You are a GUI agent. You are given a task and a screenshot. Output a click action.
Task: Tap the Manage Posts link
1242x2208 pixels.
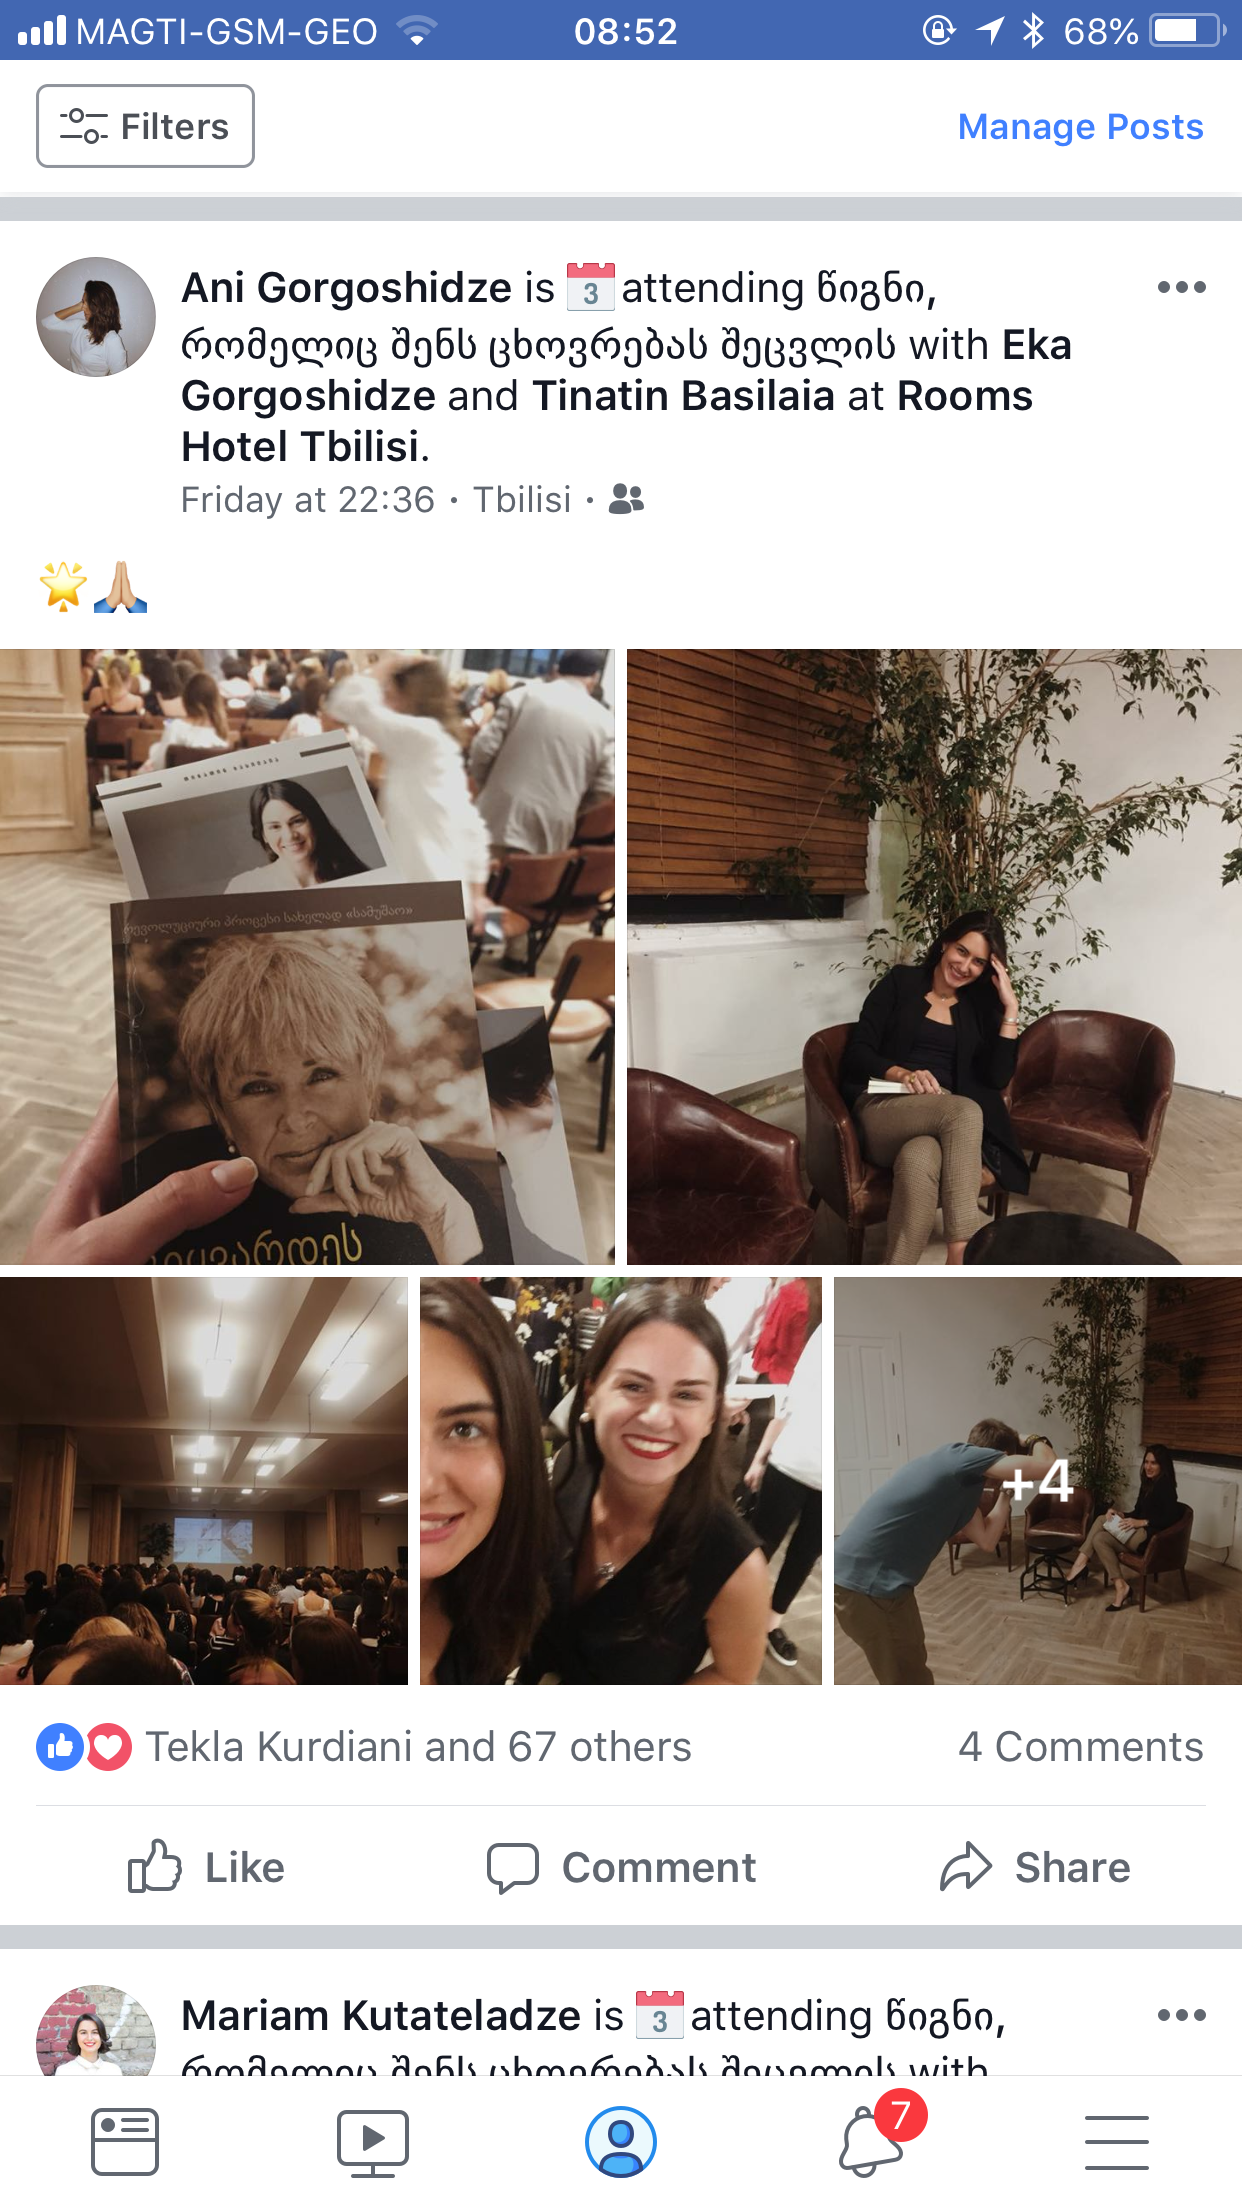tap(1080, 127)
